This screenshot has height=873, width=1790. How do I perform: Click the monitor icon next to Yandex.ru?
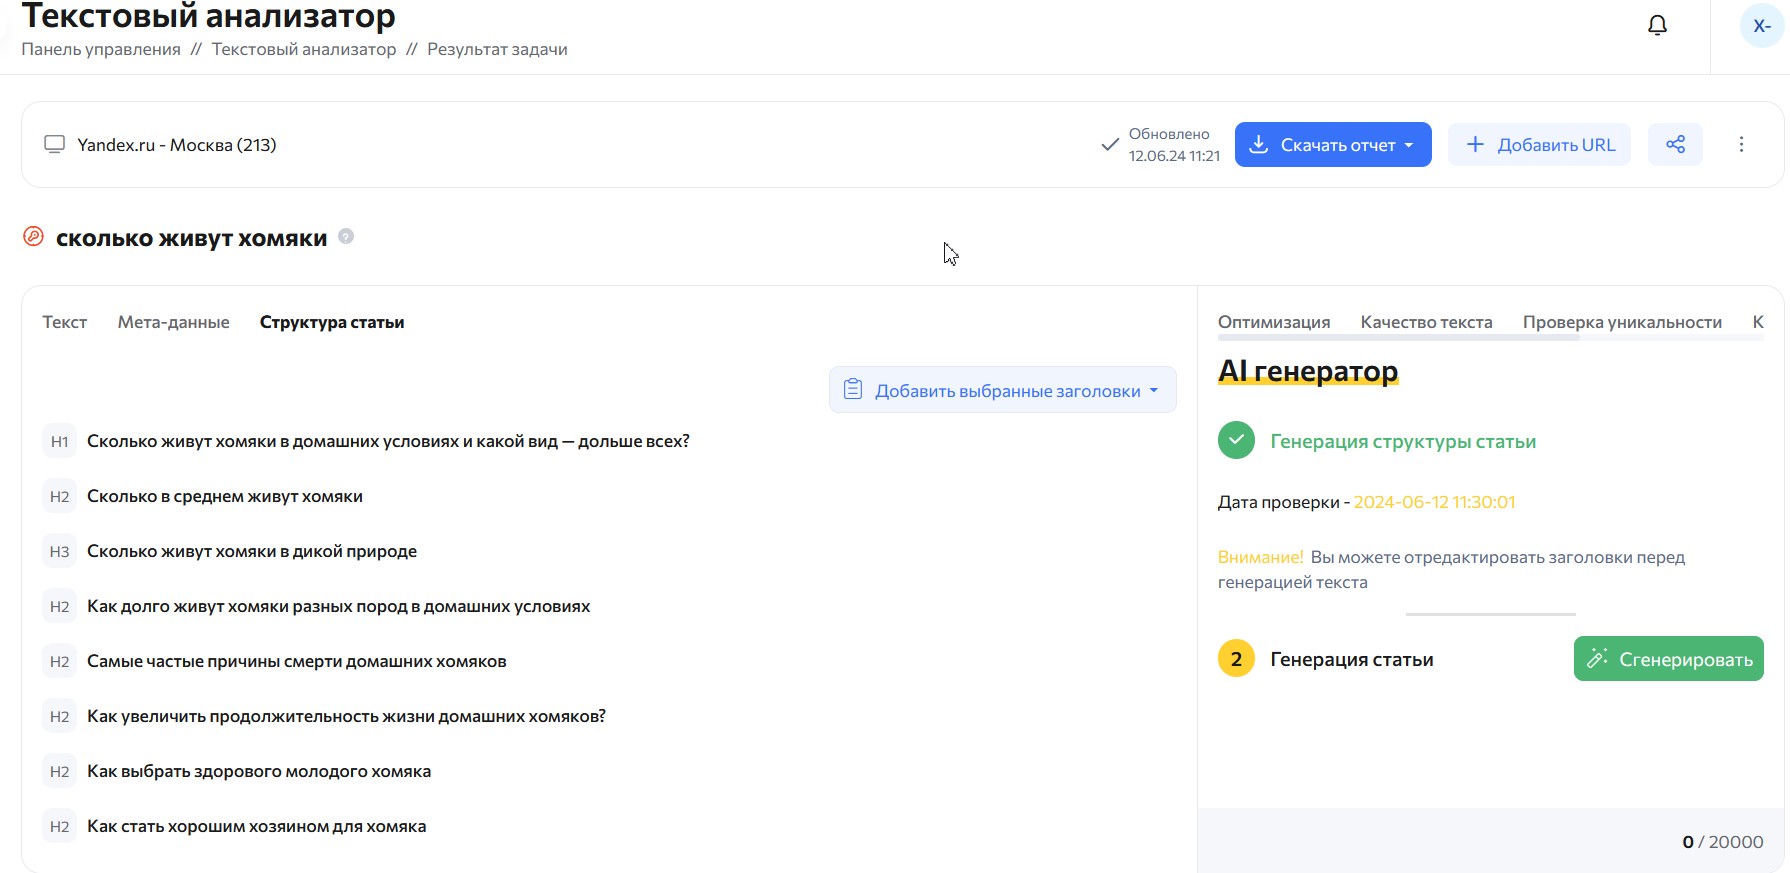click(54, 145)
